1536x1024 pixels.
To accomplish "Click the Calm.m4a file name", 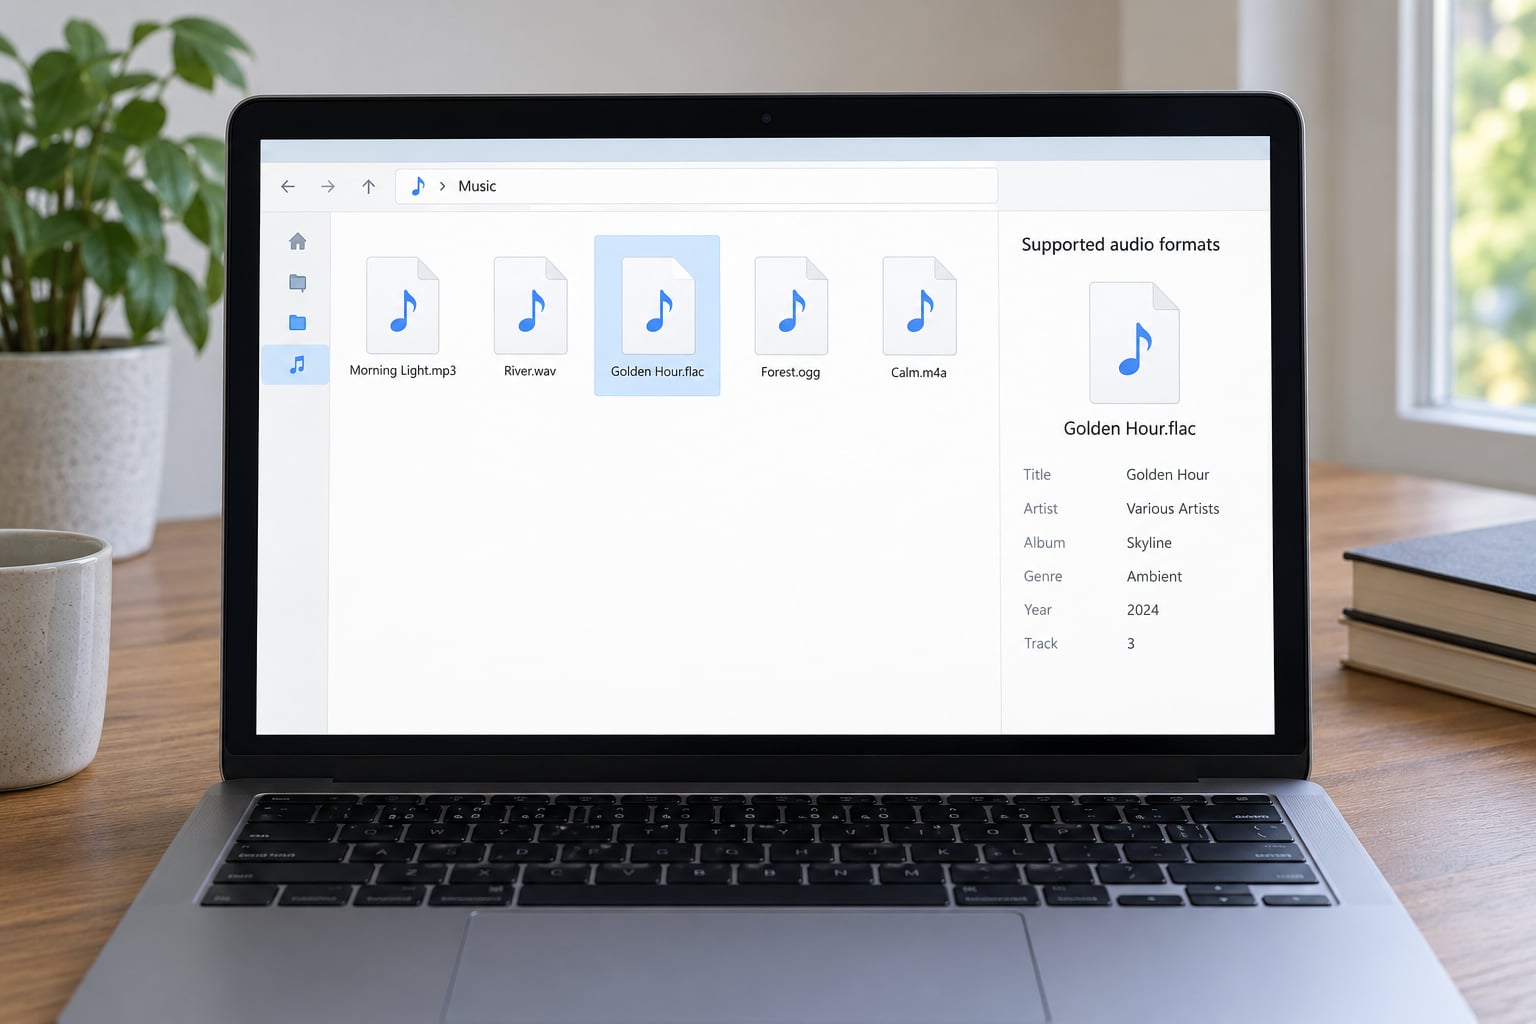I will point(919,372).
